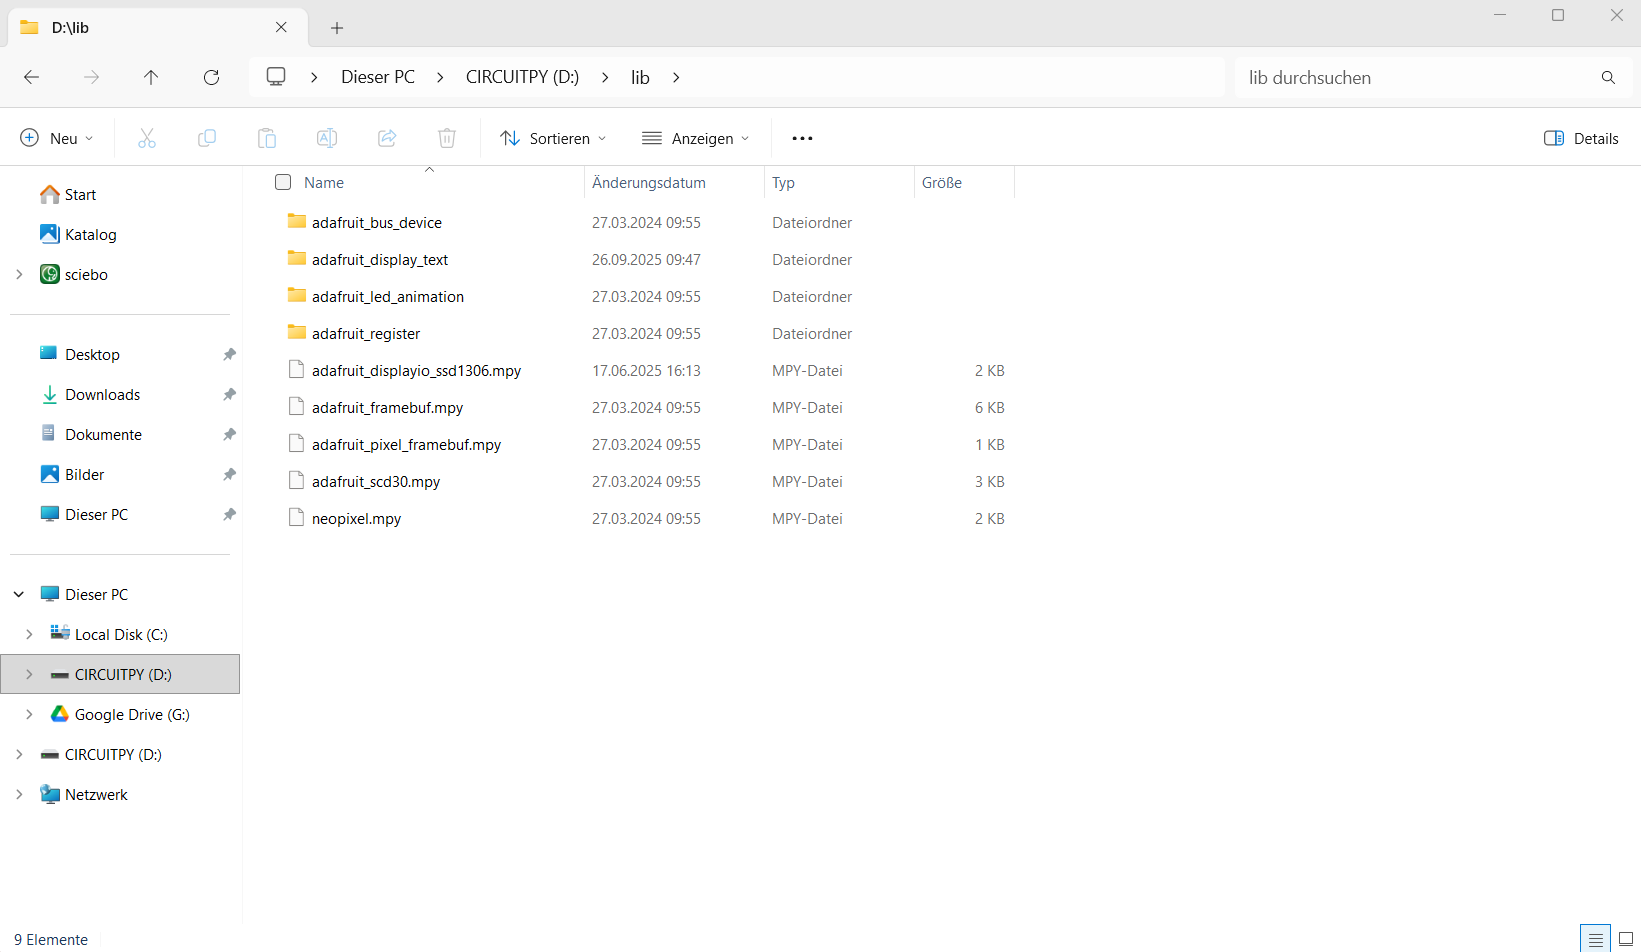Go up one folder level
The height and width of the screenshot is (952, 1641).
pos(151,77)
